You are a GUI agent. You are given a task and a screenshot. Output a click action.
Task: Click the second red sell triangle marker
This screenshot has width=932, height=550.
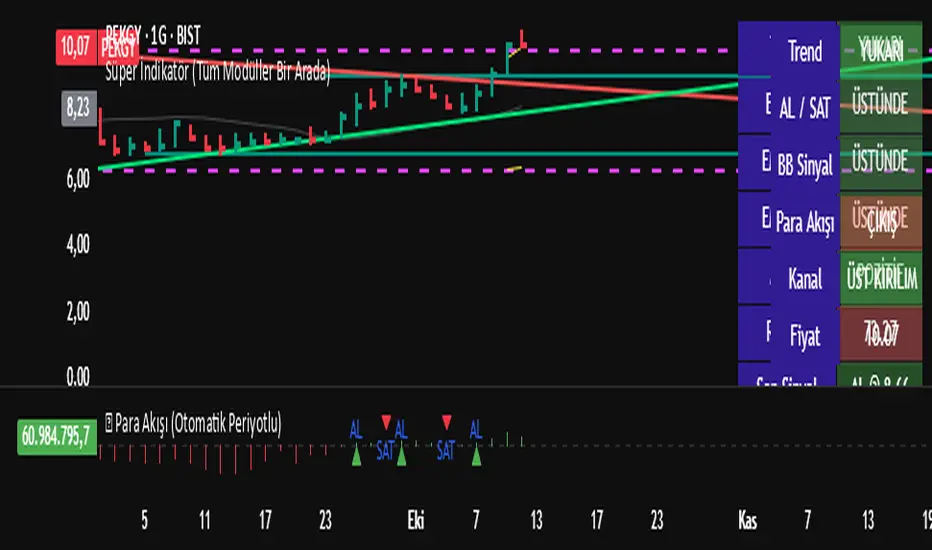[x=447, y=422]
